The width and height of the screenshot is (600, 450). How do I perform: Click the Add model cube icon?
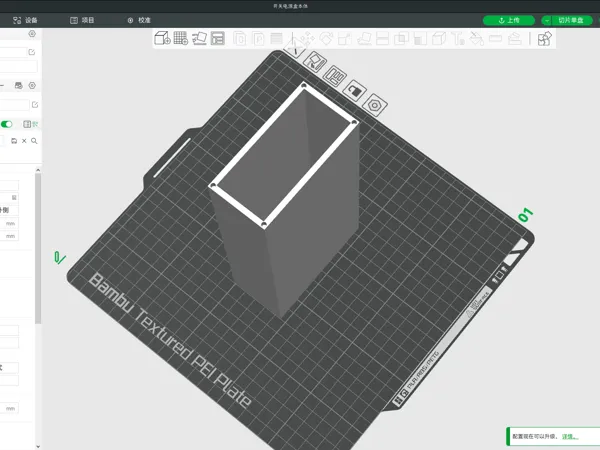[x=162, y=38]
